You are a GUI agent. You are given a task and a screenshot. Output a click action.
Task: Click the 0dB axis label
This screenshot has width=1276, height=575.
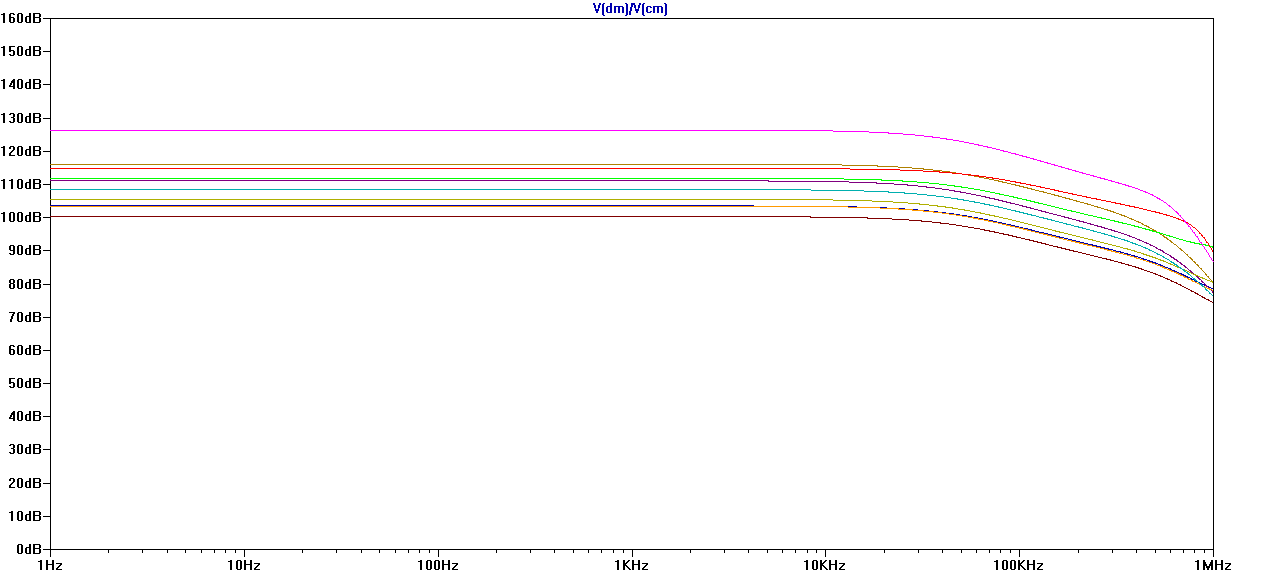click(x=28, y=549)
